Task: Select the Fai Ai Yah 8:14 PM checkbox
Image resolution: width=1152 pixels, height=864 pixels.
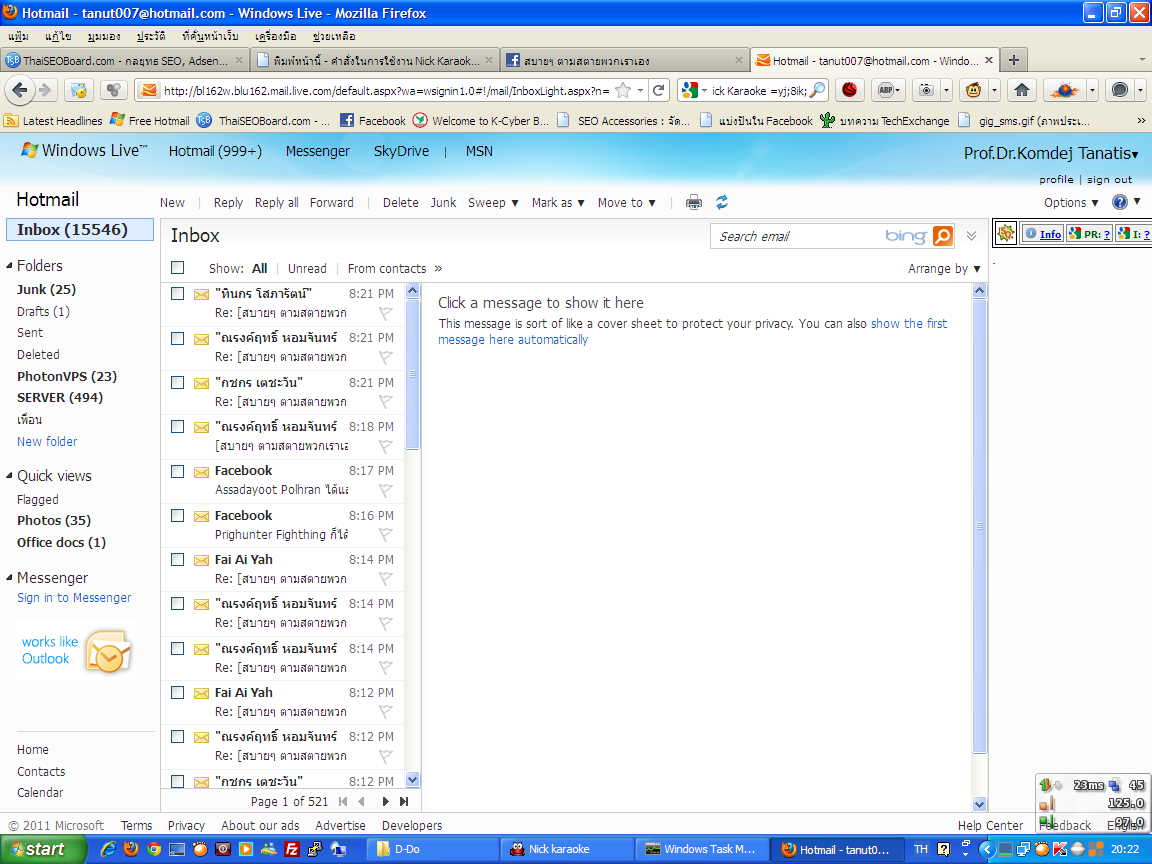Action: click(177, 559)
